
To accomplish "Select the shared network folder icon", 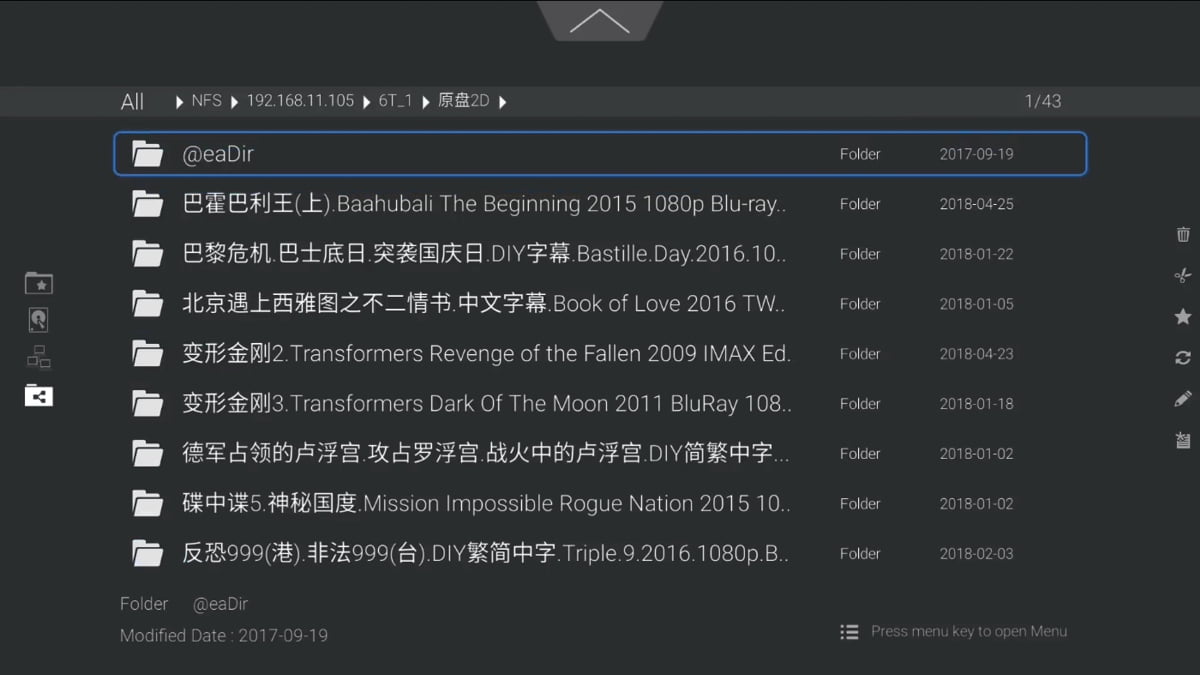I will point(38,396).
